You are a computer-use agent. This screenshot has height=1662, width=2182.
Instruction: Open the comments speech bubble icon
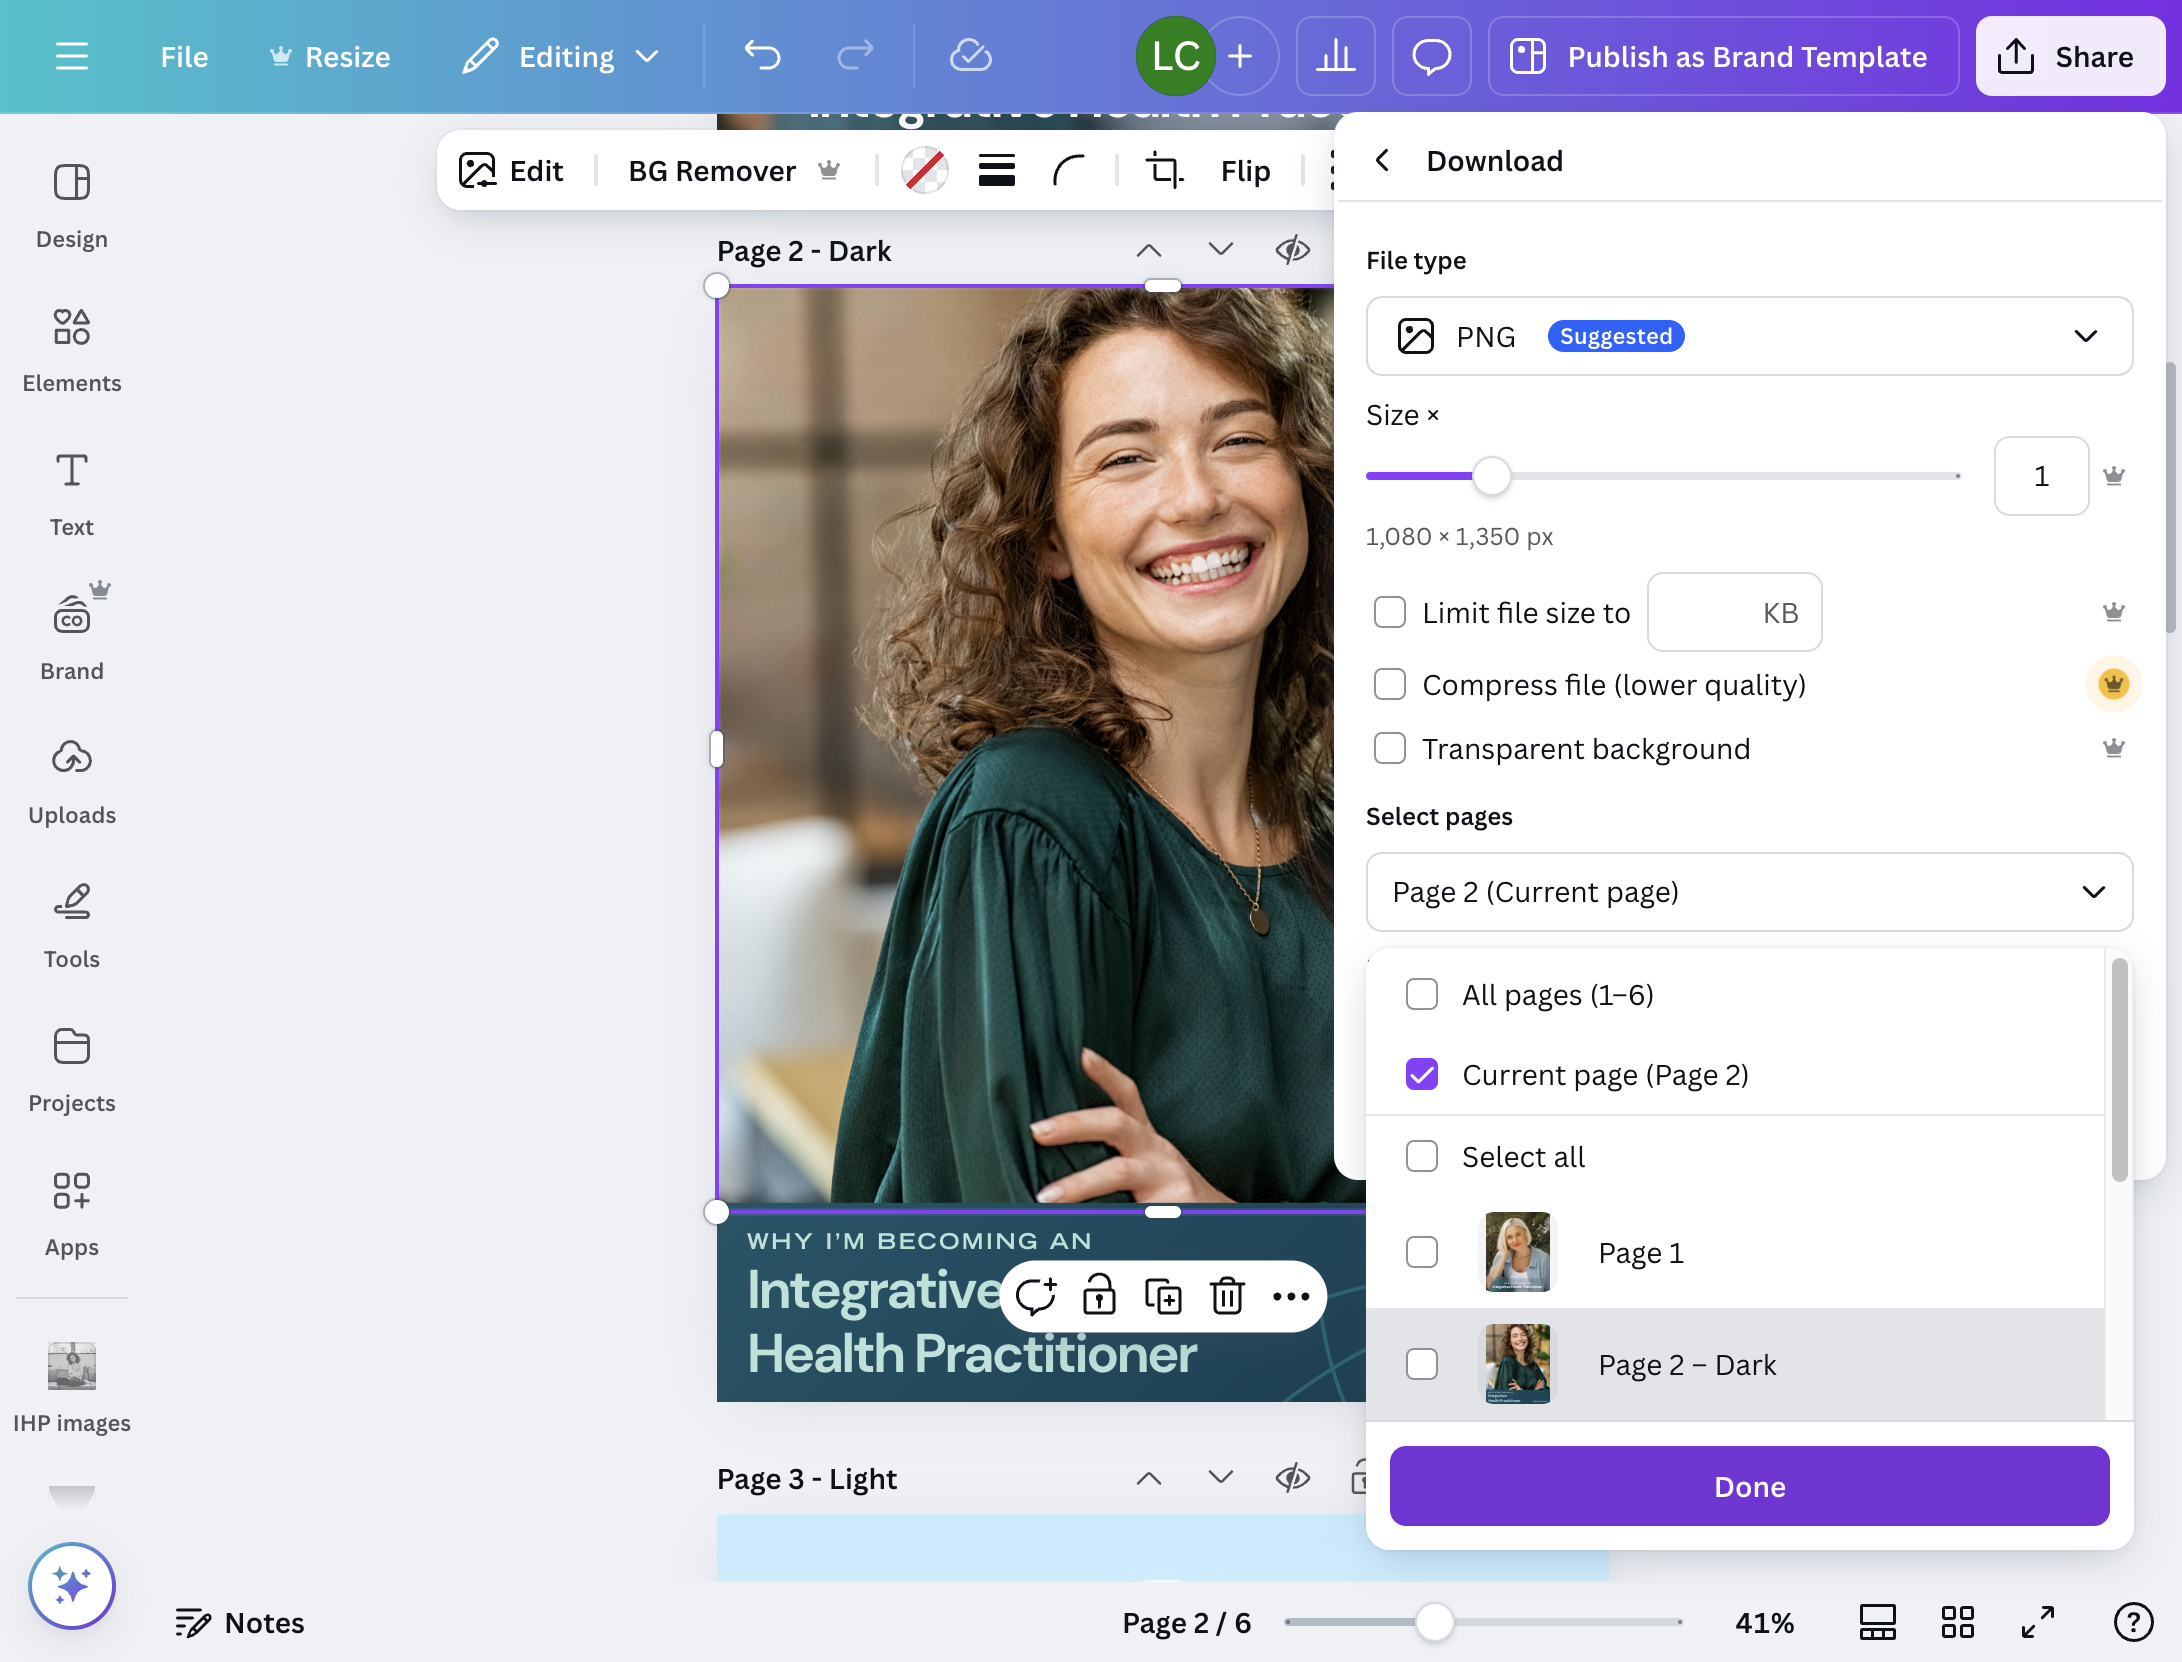(1431, 56)
